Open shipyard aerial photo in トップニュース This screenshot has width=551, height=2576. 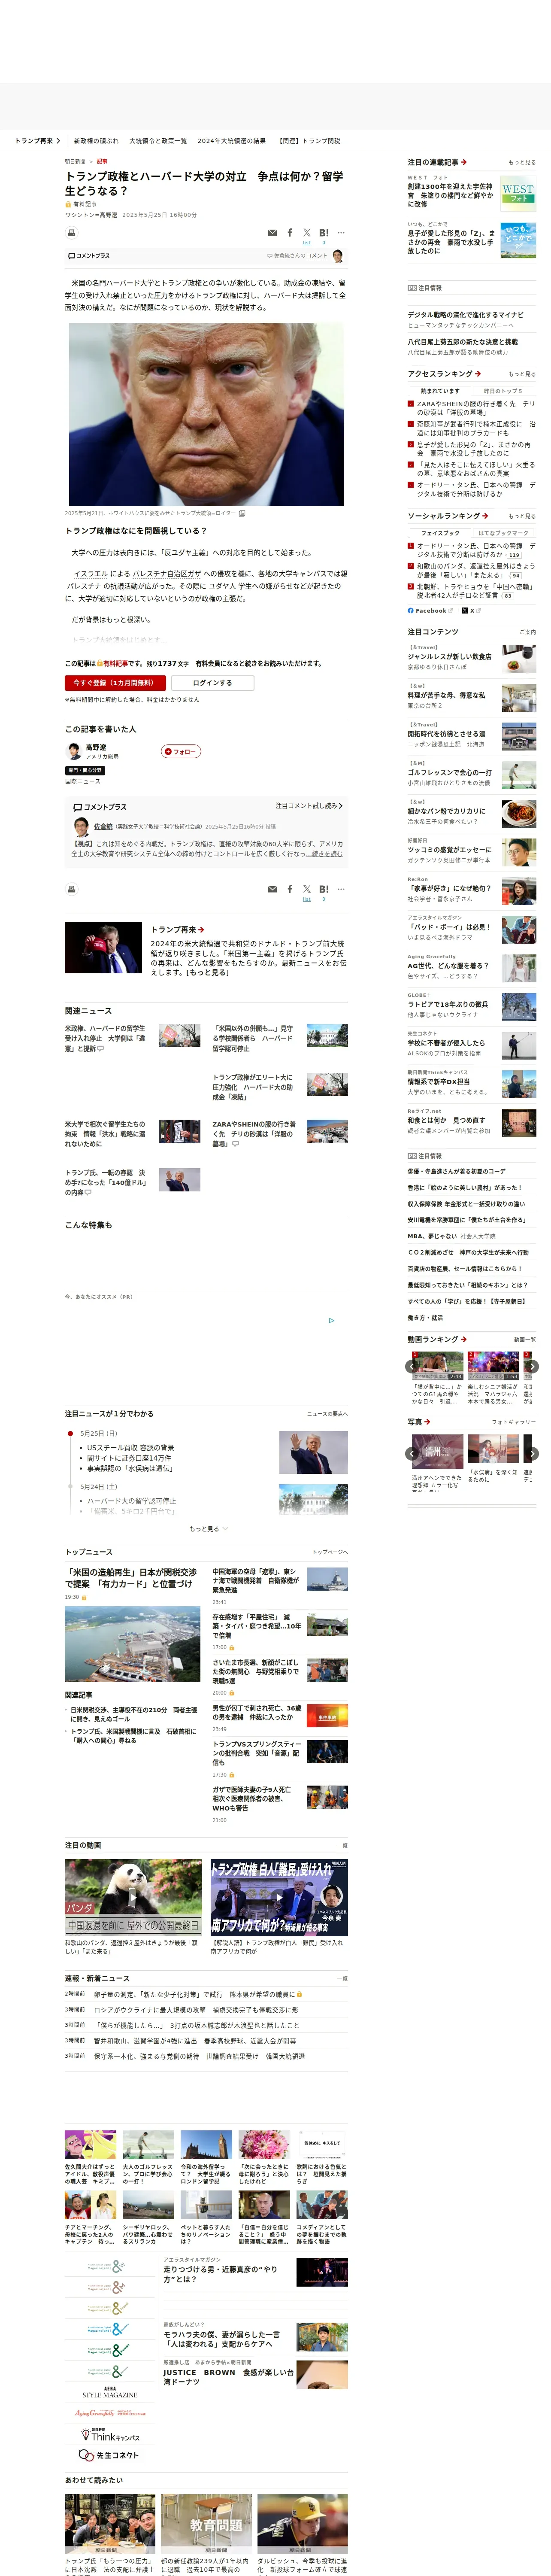point(132,1644)
